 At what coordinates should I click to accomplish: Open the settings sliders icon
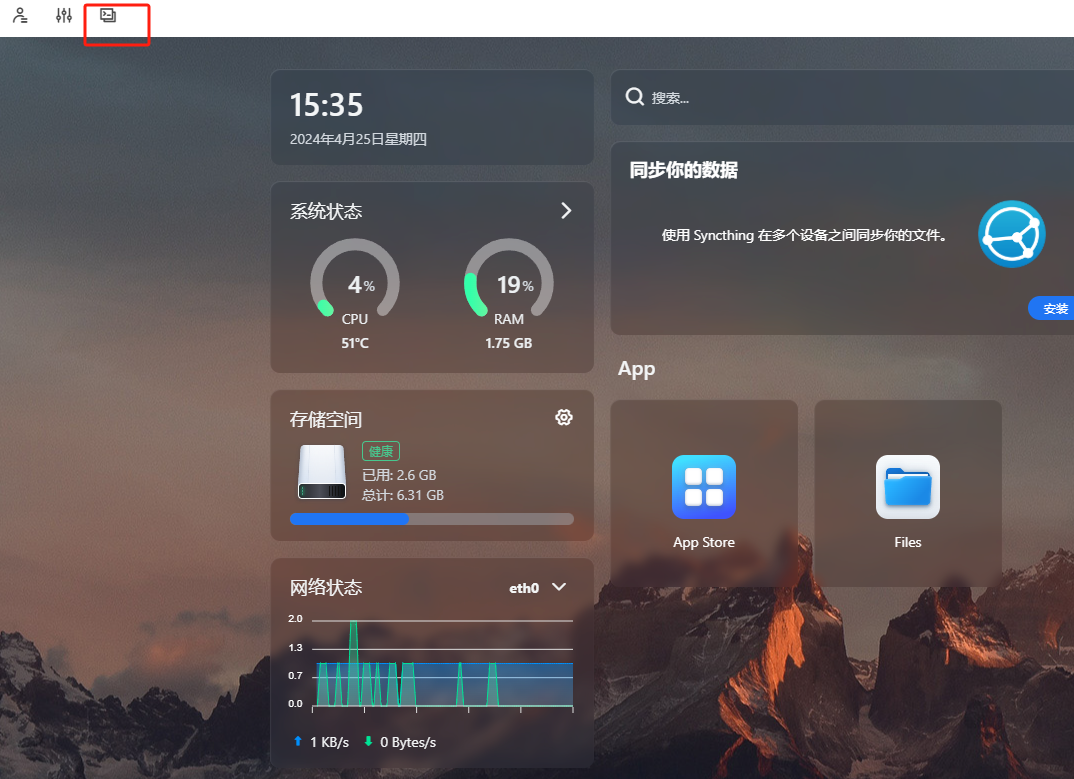[x=64, y=16]
